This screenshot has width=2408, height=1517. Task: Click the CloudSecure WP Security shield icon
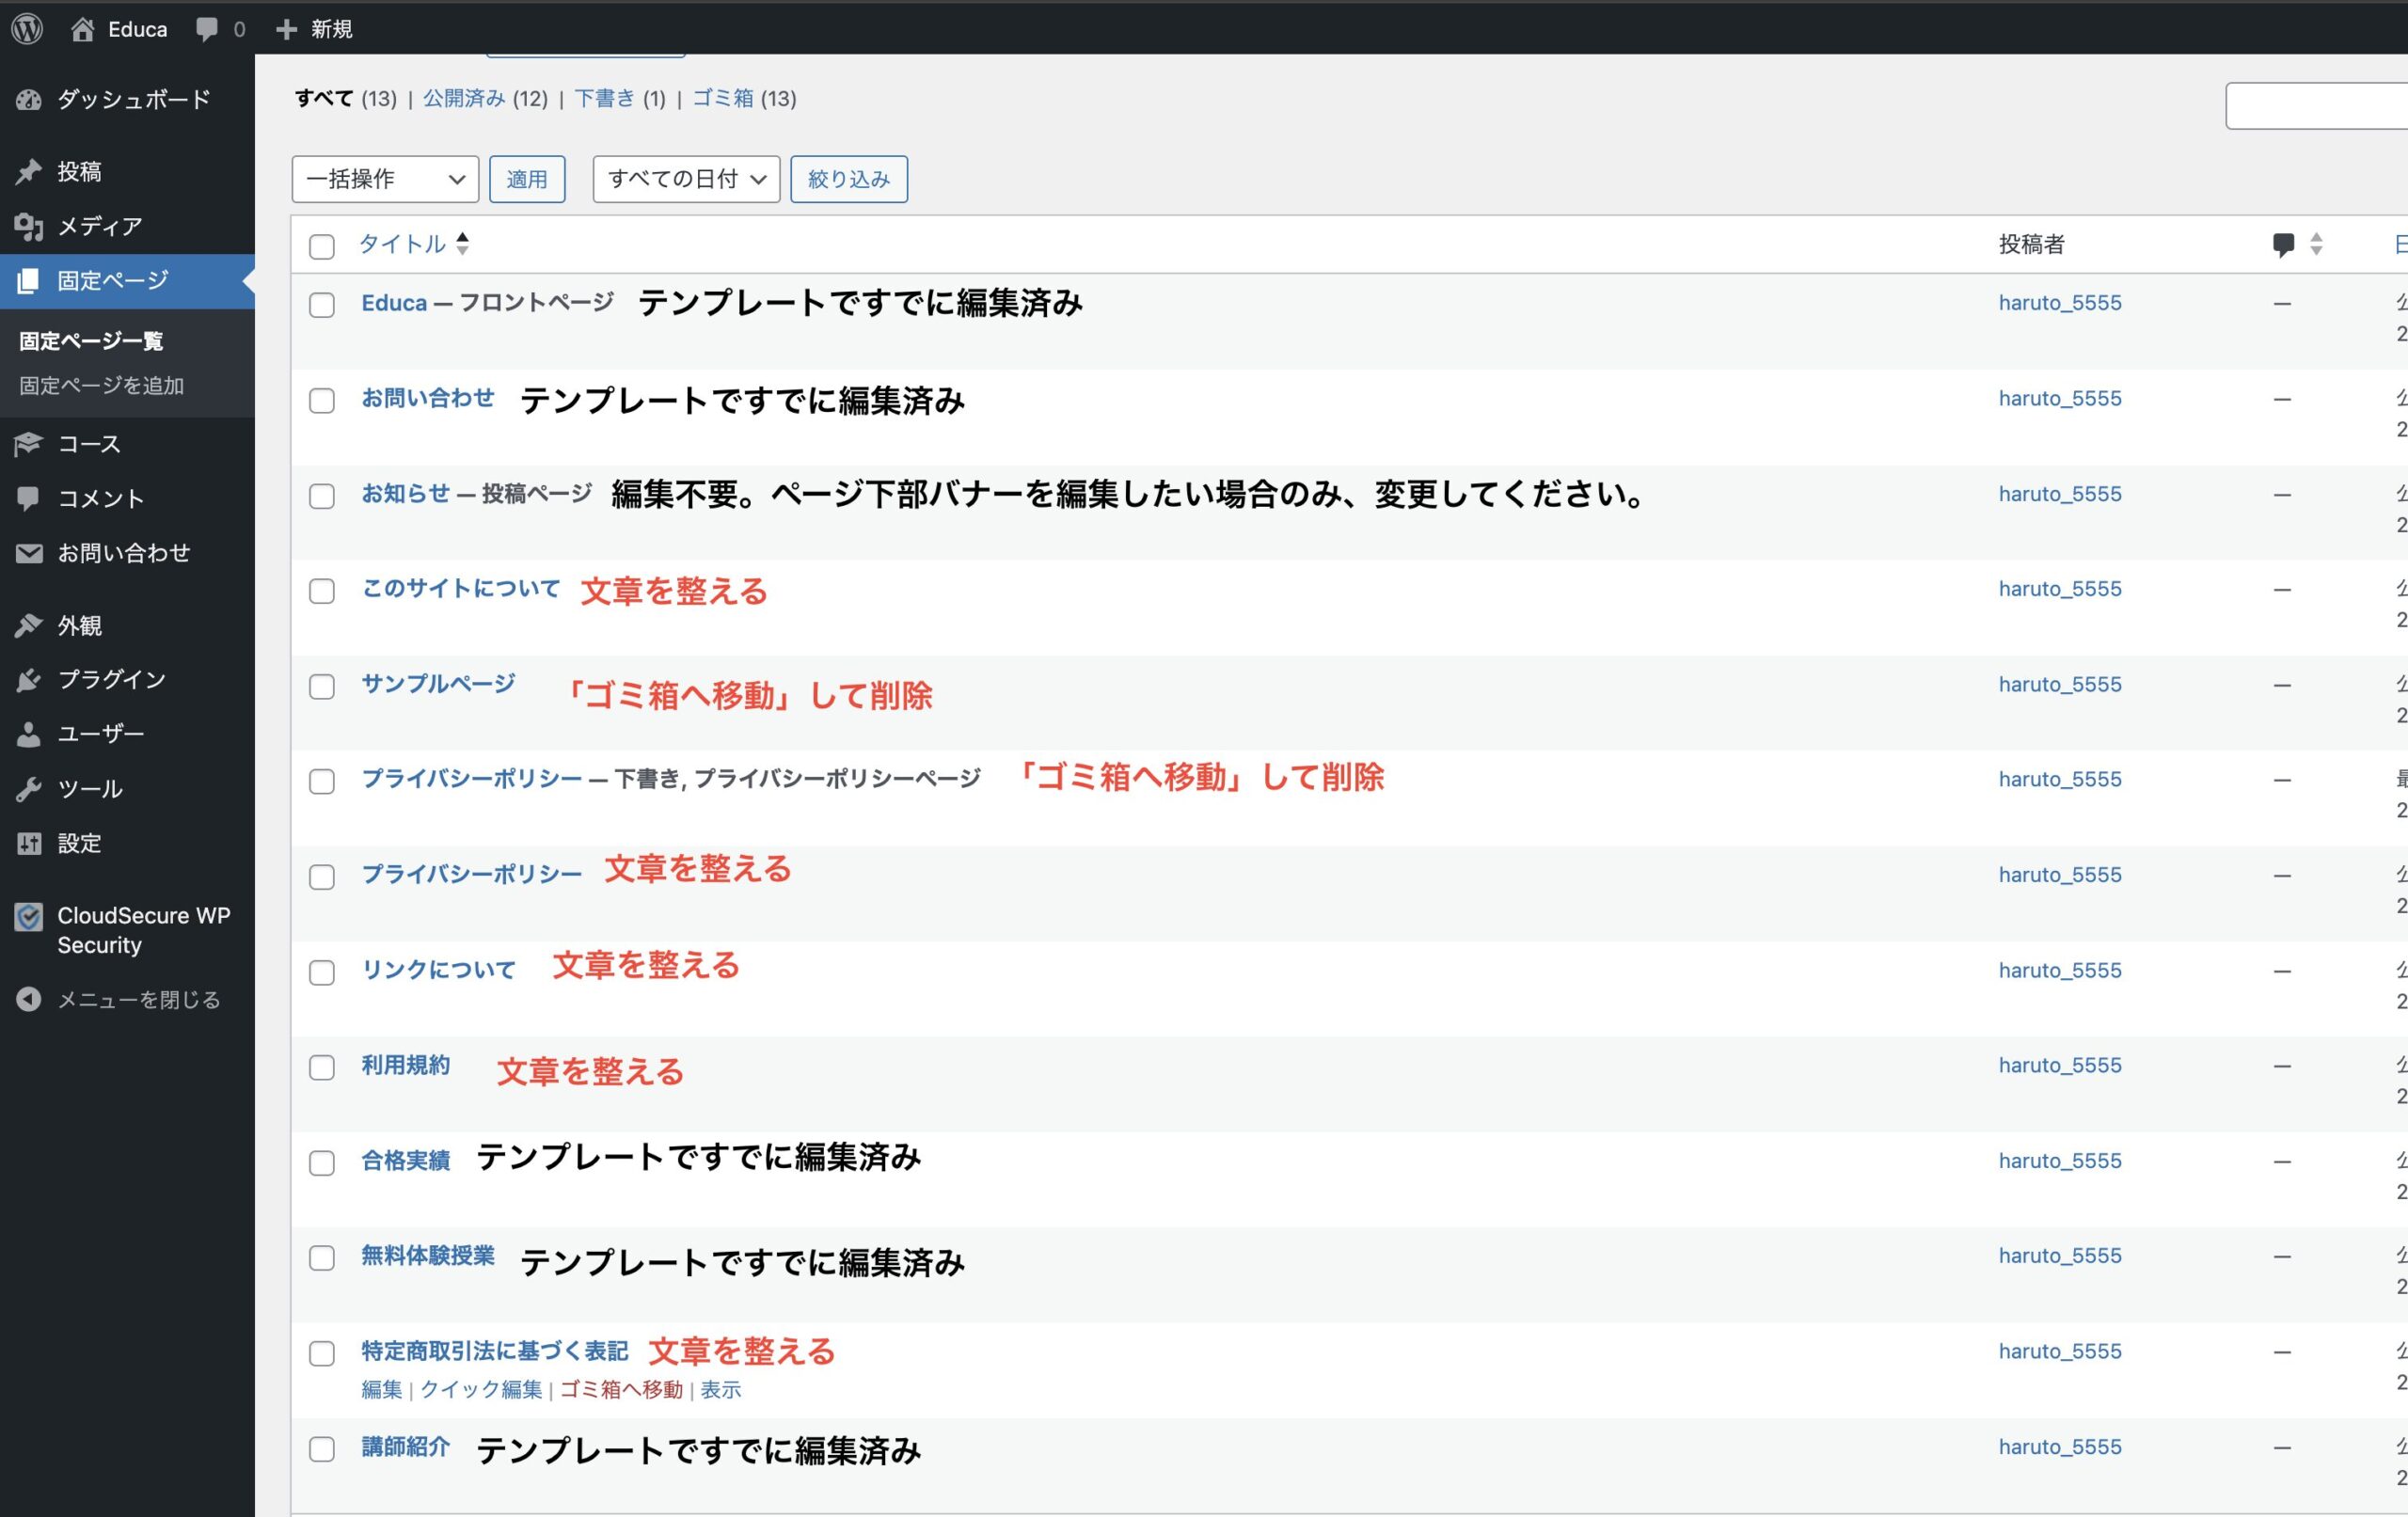click(29, 916)
